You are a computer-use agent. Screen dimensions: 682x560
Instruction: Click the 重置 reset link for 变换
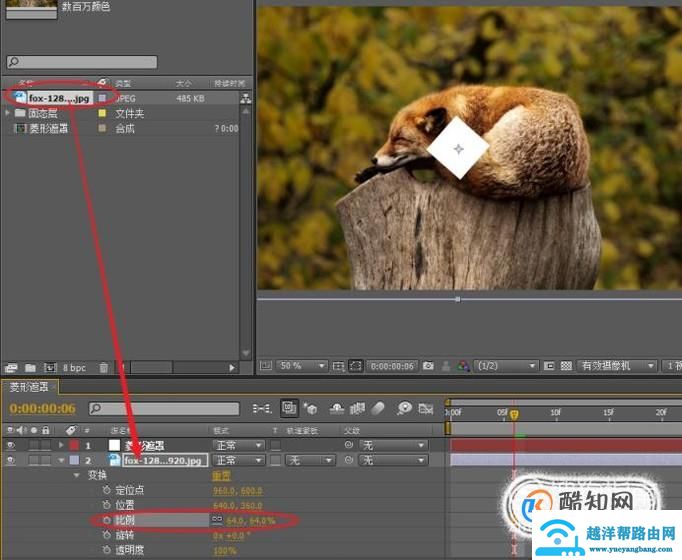[x=221, y=476]
